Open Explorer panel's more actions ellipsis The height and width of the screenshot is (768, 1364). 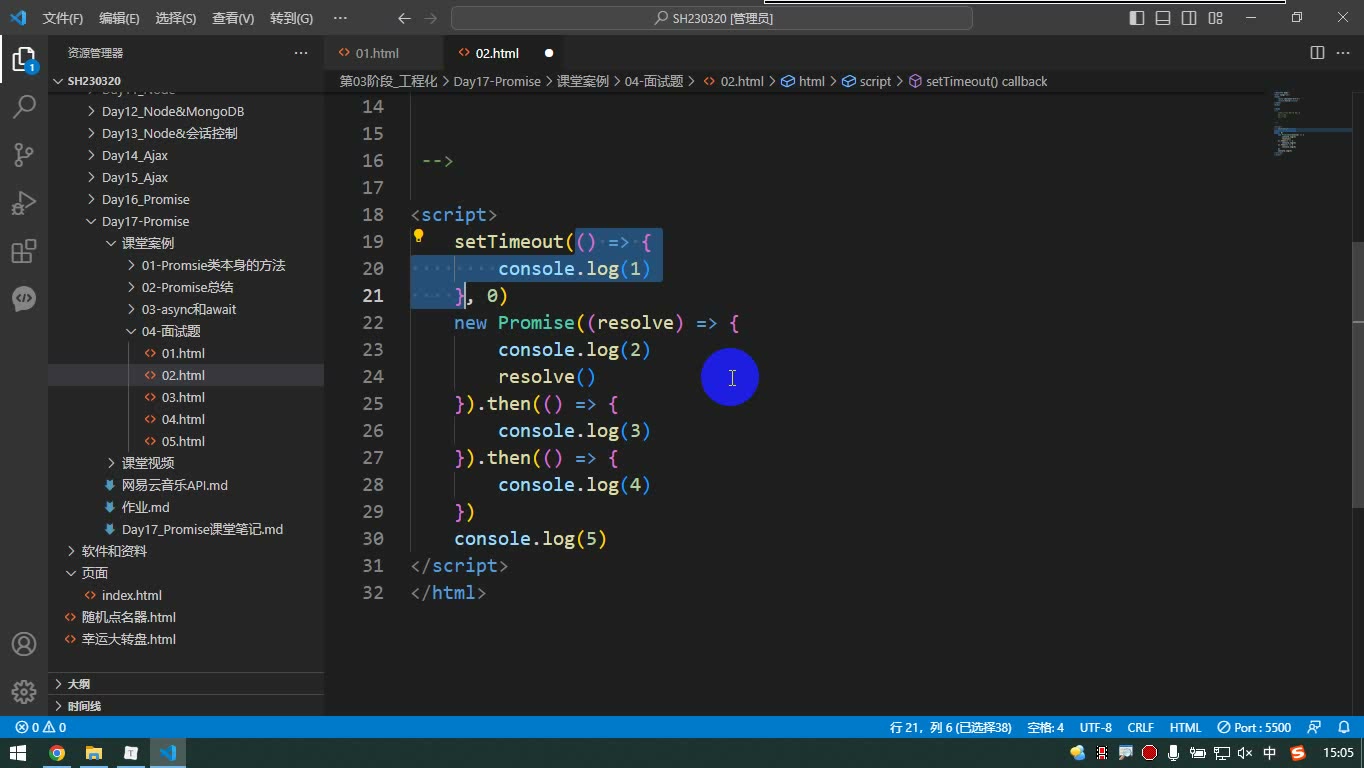tap(301, 53)
